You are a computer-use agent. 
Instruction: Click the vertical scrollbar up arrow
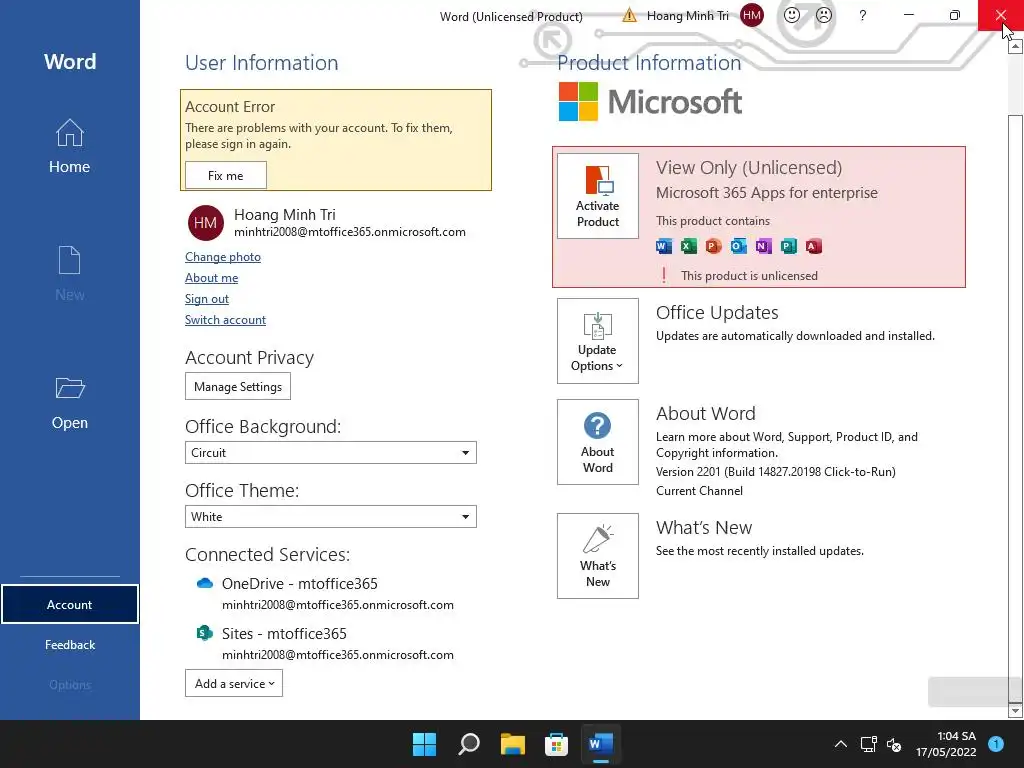click(x=1015, y=48)
